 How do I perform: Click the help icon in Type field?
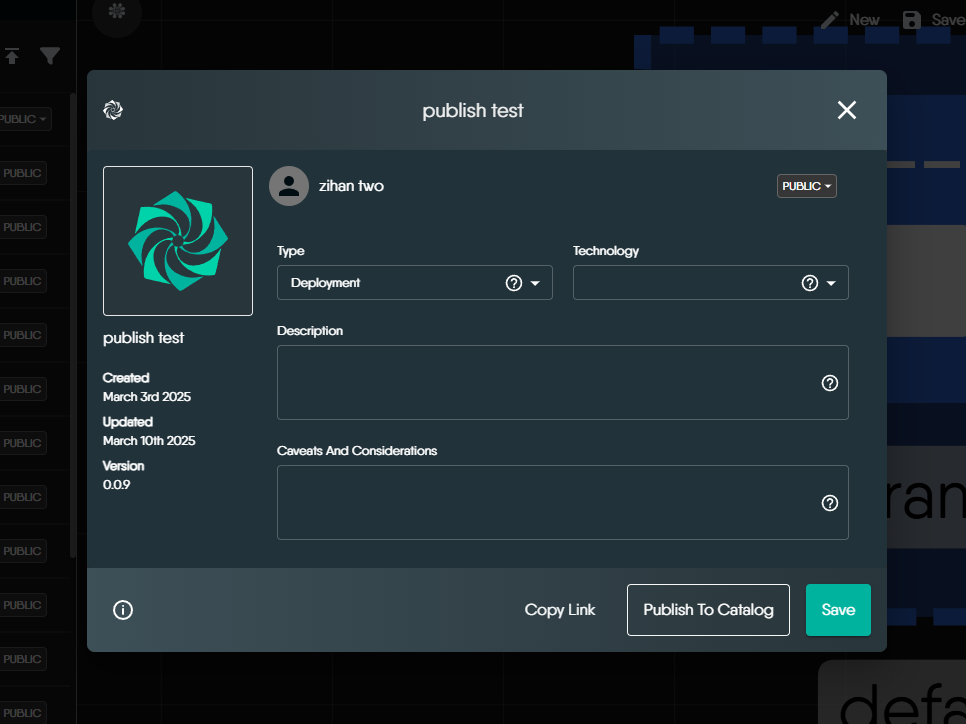click(x=514, y=283)
